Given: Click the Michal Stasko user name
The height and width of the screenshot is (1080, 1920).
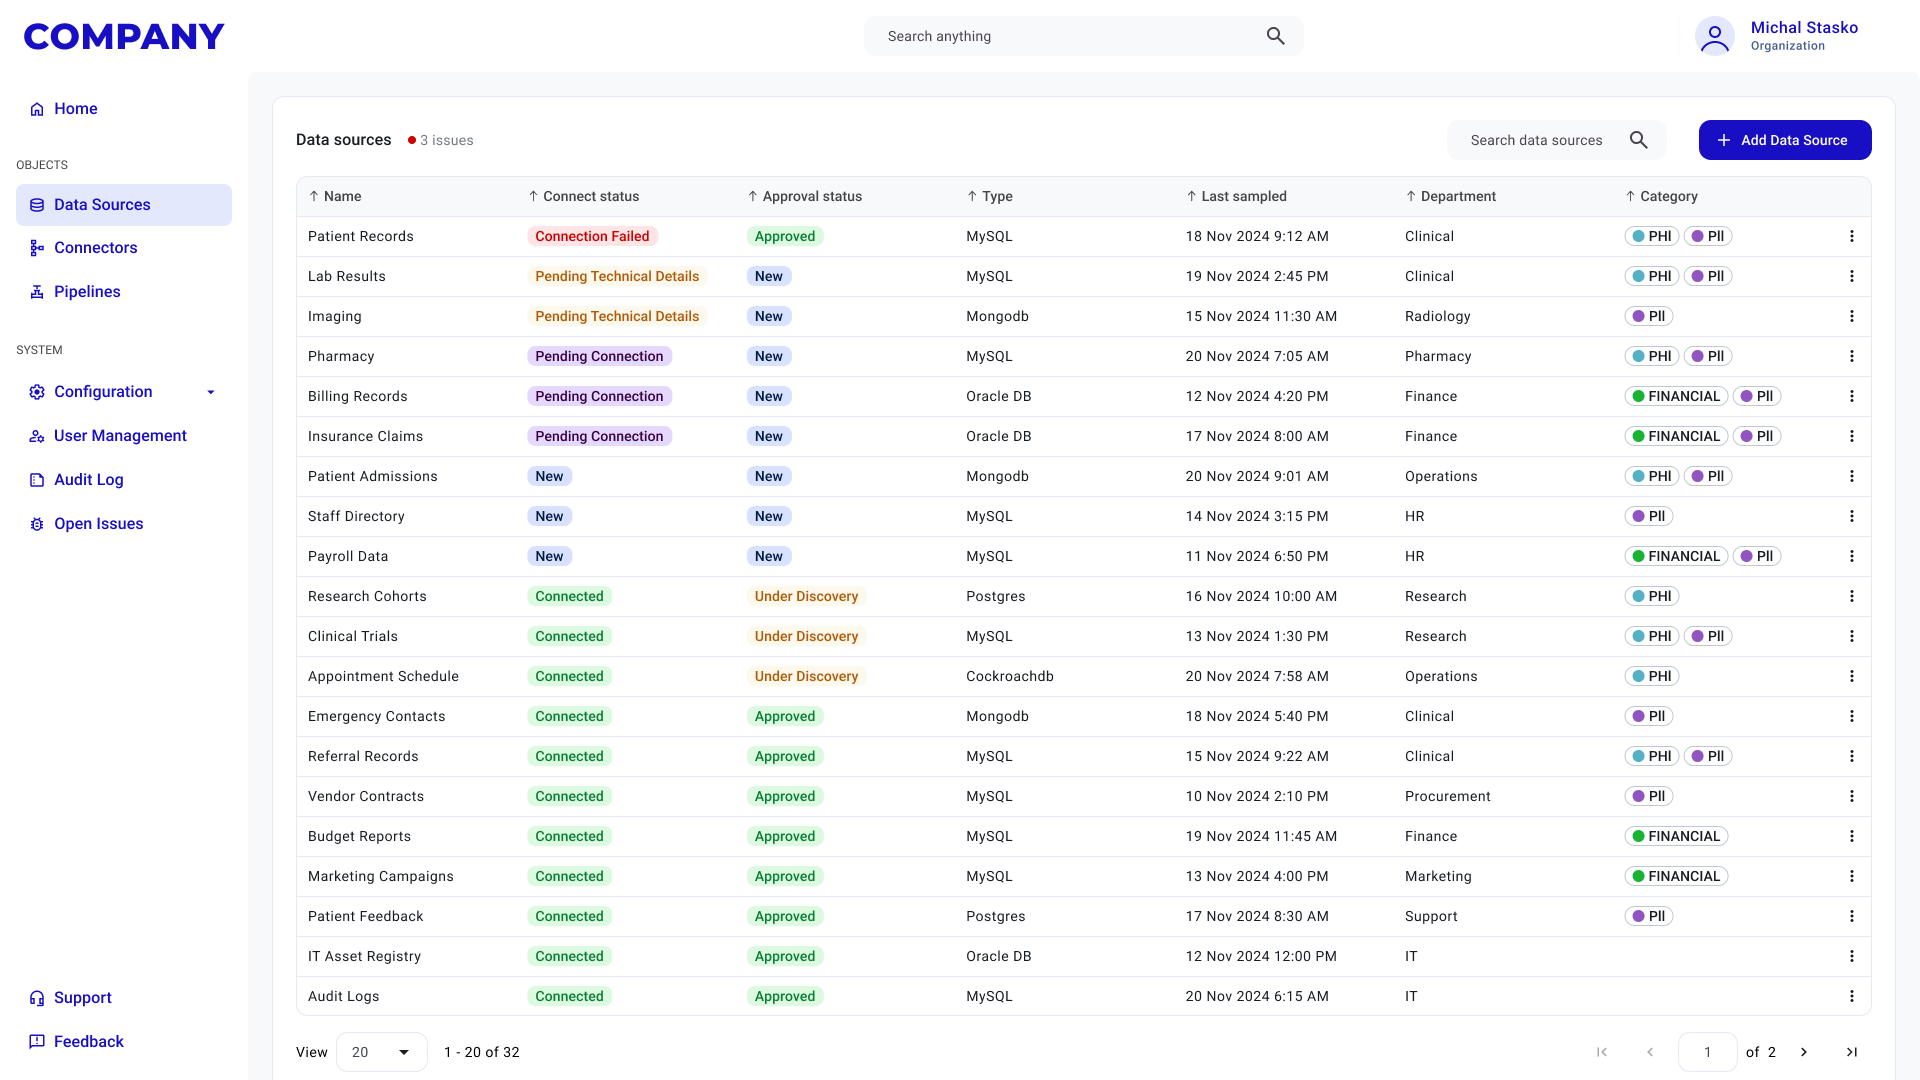Looking at the screenshot, I should click(1804, 28).
